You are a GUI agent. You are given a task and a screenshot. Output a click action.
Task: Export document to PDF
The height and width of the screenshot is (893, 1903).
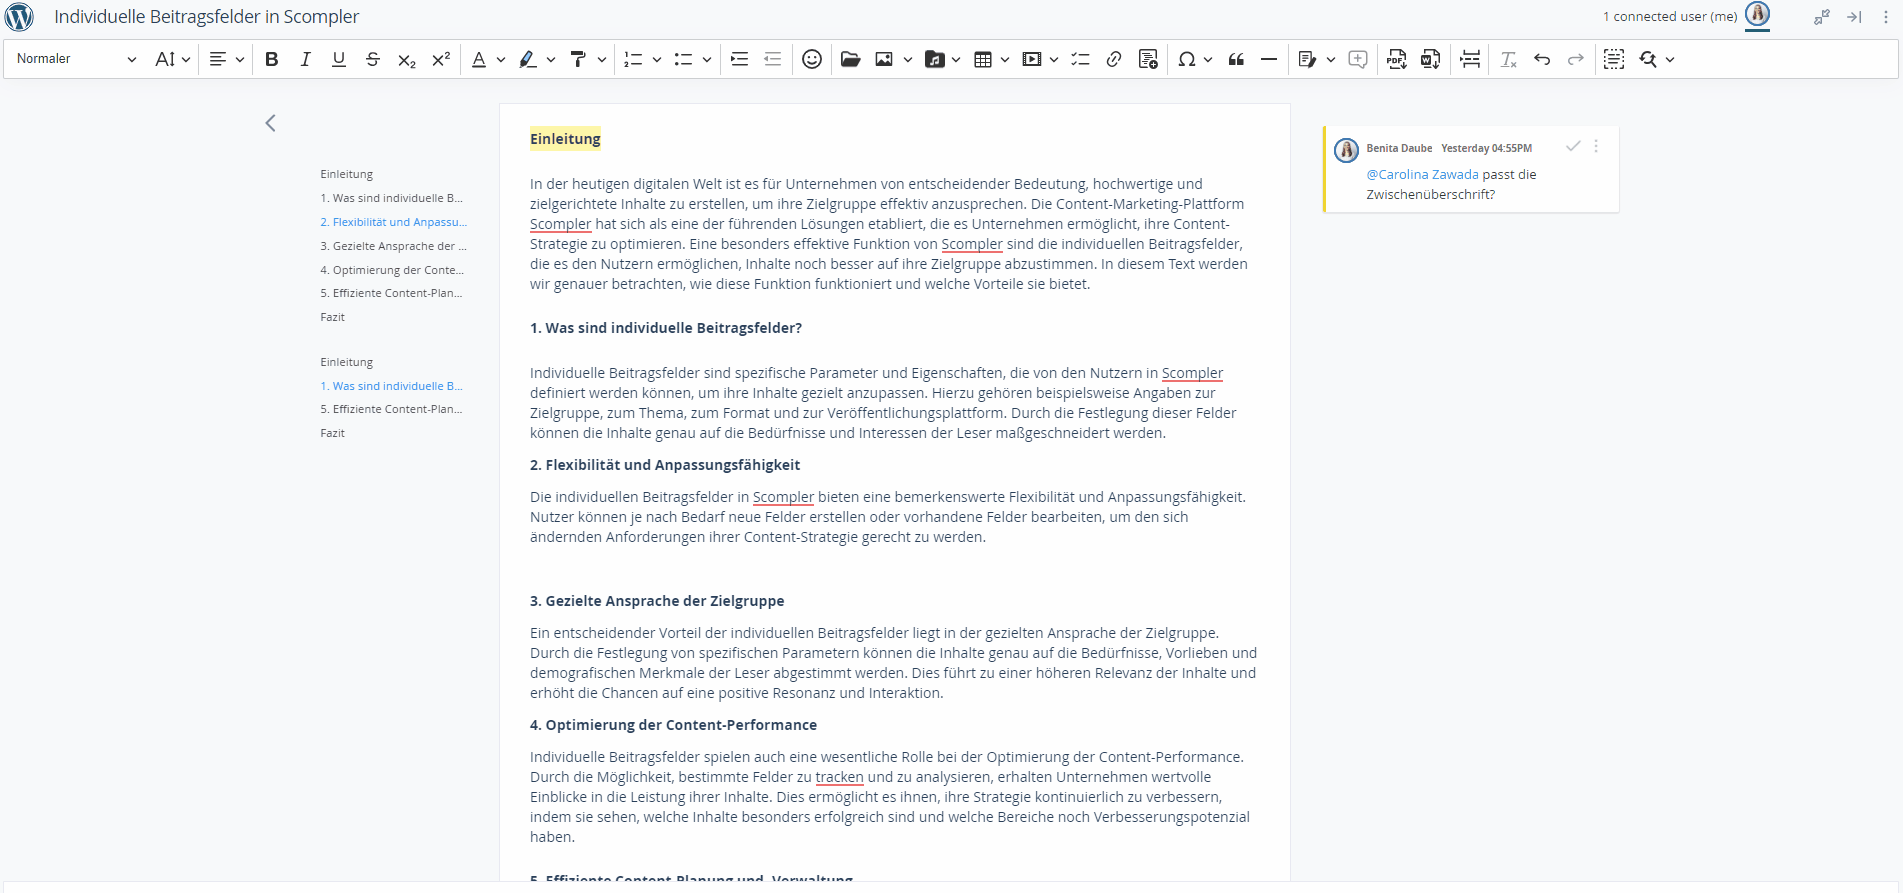[x=1396, y=59]
